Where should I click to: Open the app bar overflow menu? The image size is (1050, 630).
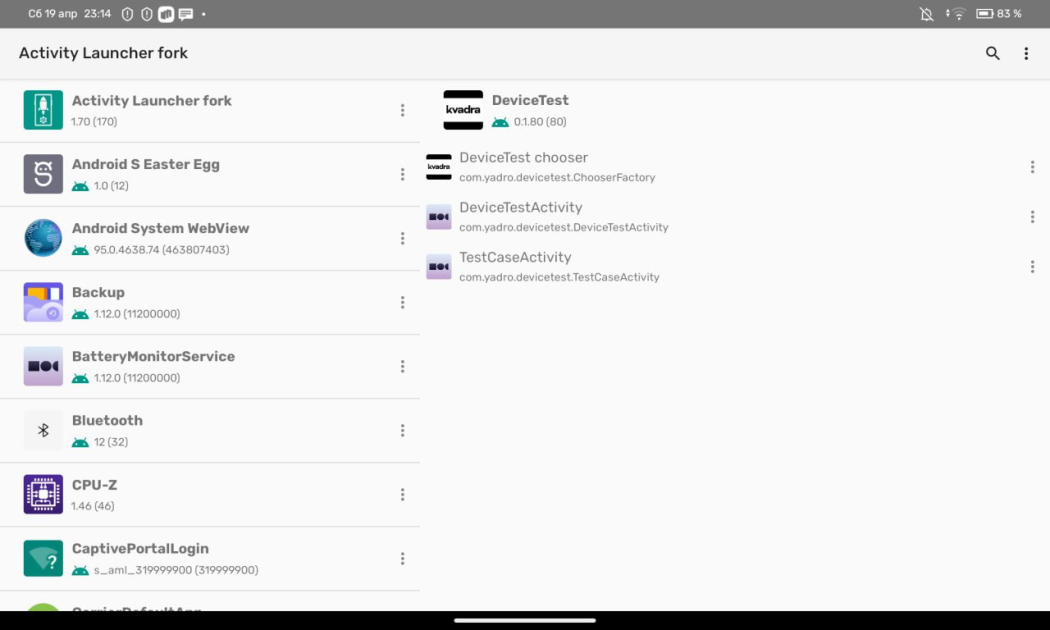coord(1026,54)
